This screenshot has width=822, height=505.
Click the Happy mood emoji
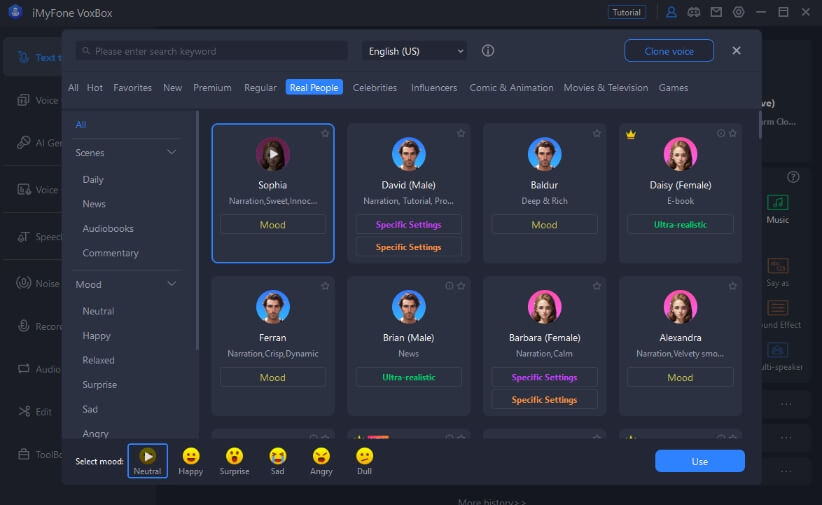190,456
